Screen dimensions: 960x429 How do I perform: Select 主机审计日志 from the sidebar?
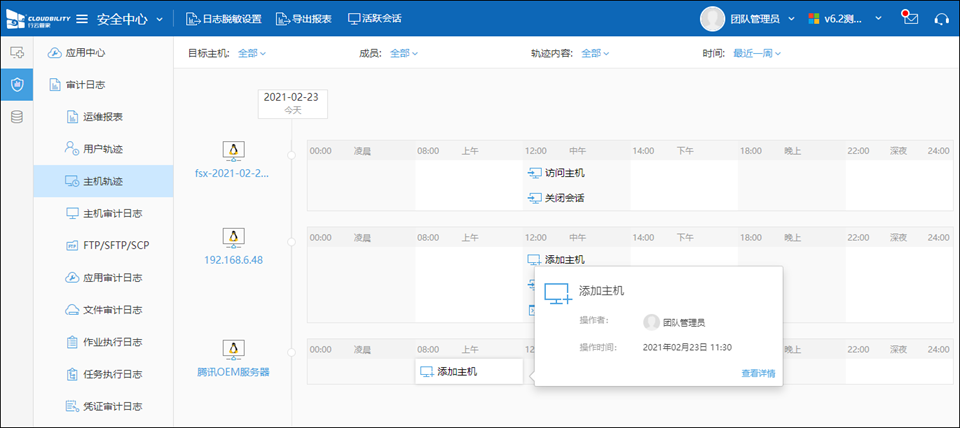(111, 213)
